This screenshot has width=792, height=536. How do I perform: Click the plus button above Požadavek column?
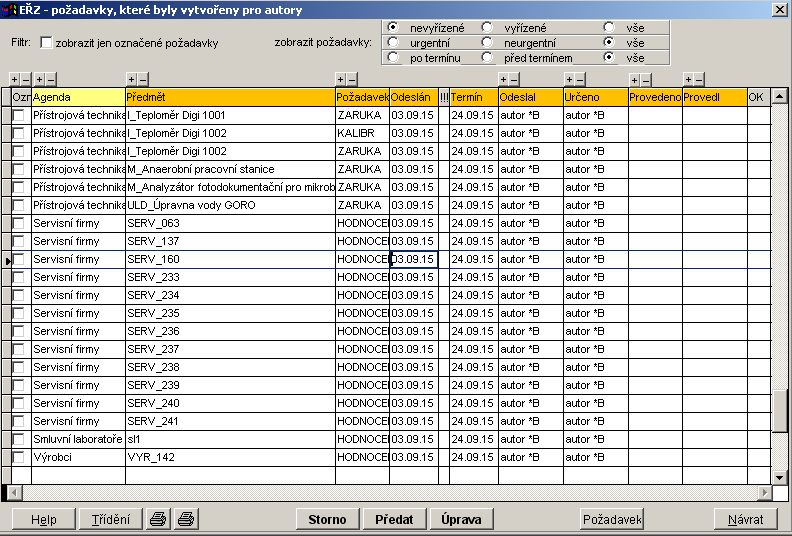(x=340, y=79)
